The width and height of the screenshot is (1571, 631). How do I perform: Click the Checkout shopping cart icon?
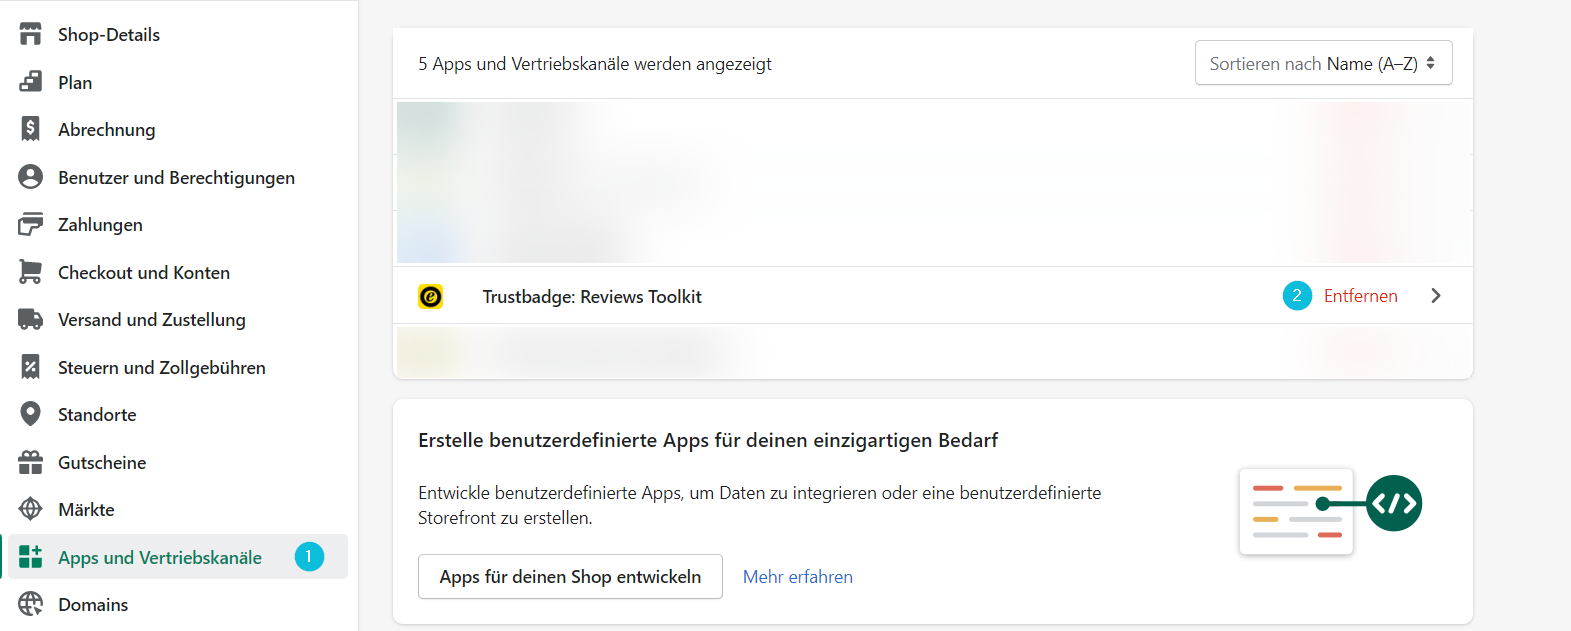pos(31,272)
